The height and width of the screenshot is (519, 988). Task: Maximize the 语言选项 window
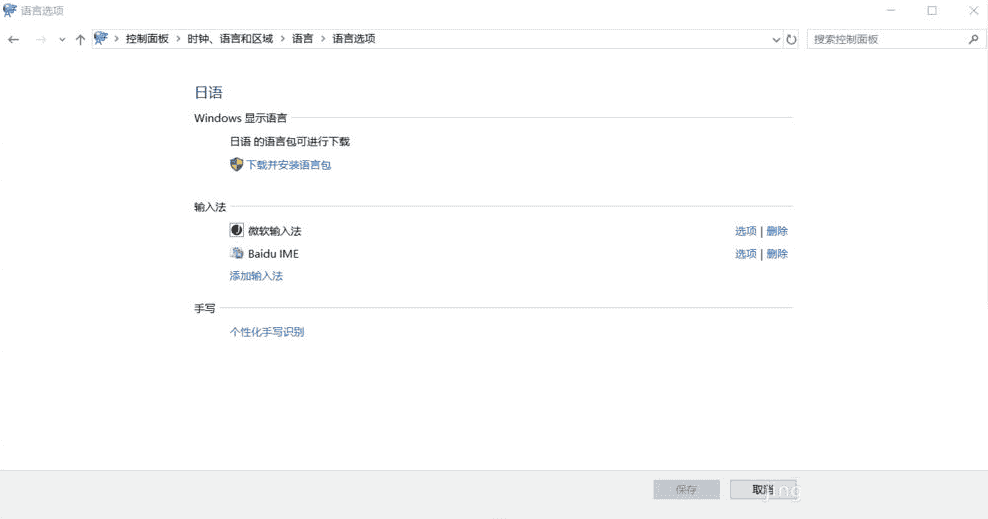click(932, 11)
